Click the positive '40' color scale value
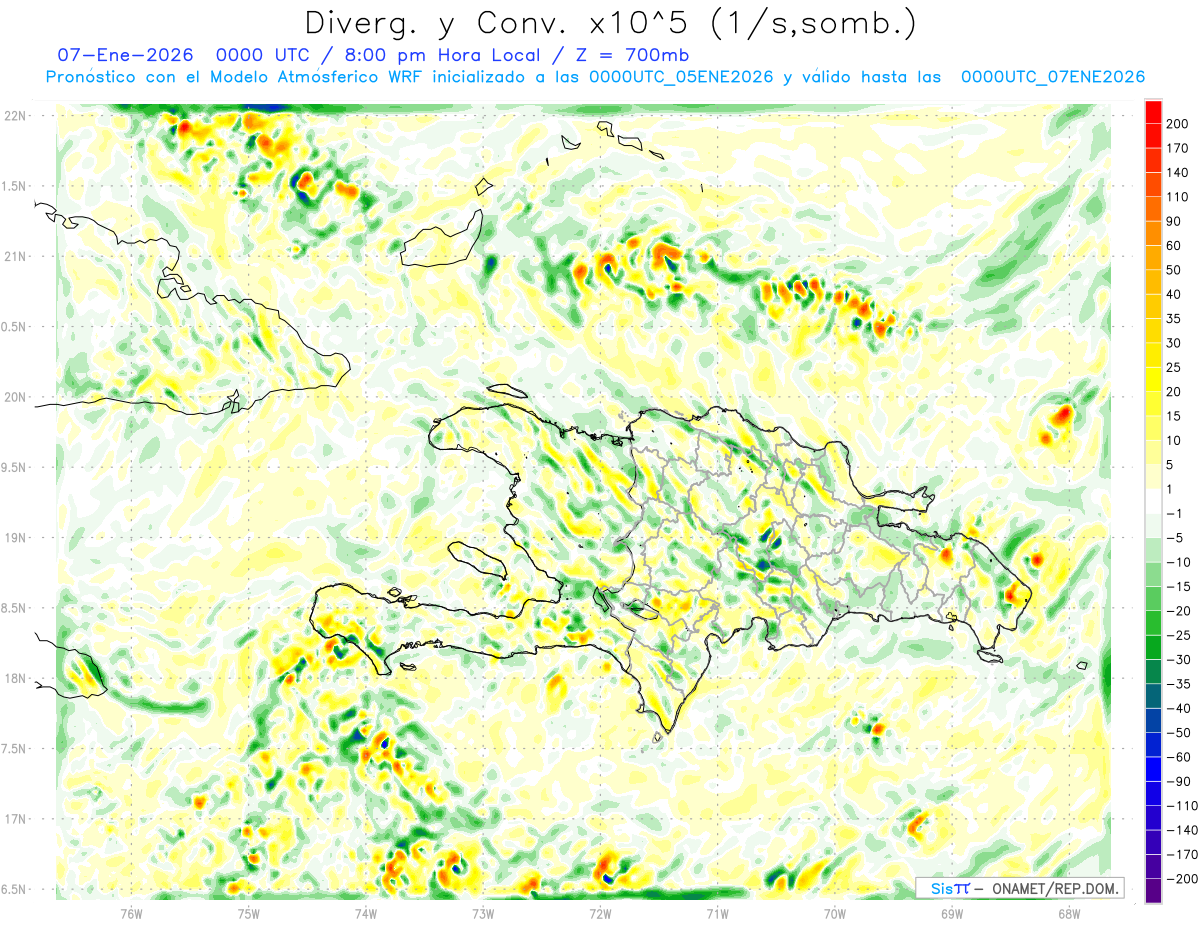This screenshot has width=1200, height=927. pyautogui.click(x=1175, y=294)
